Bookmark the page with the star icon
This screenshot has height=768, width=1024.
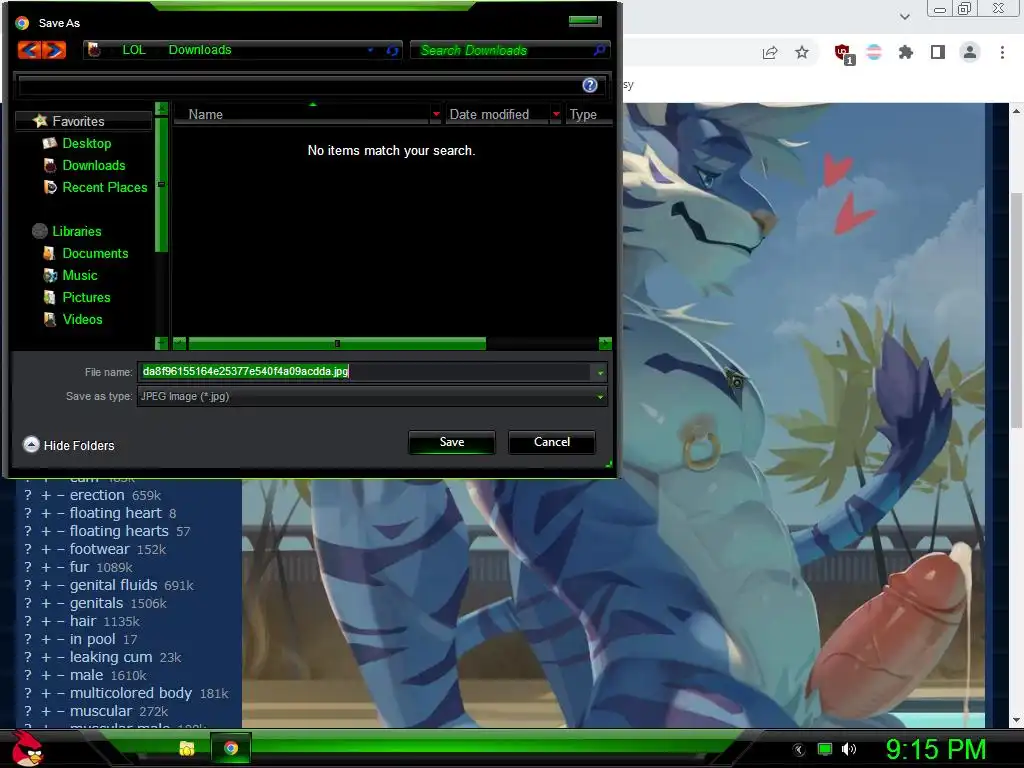pyautogui.click(x=802, y=53)
